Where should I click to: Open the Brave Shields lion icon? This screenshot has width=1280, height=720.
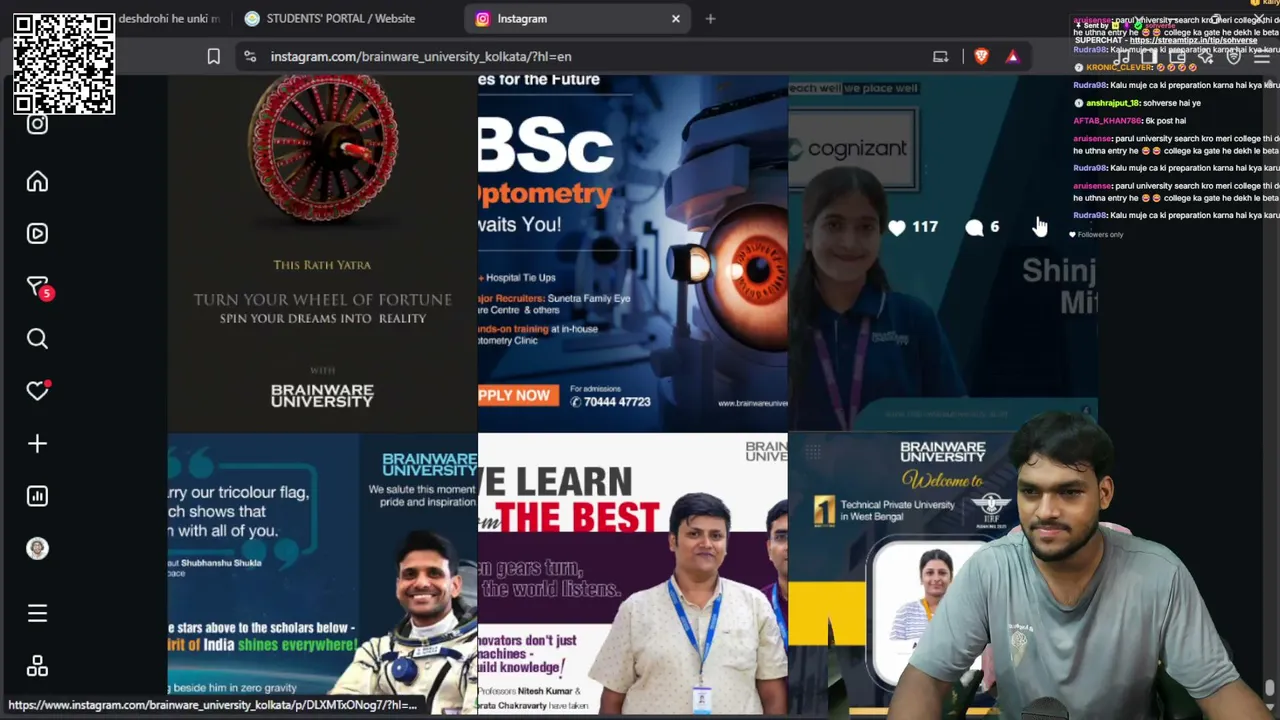981,57
